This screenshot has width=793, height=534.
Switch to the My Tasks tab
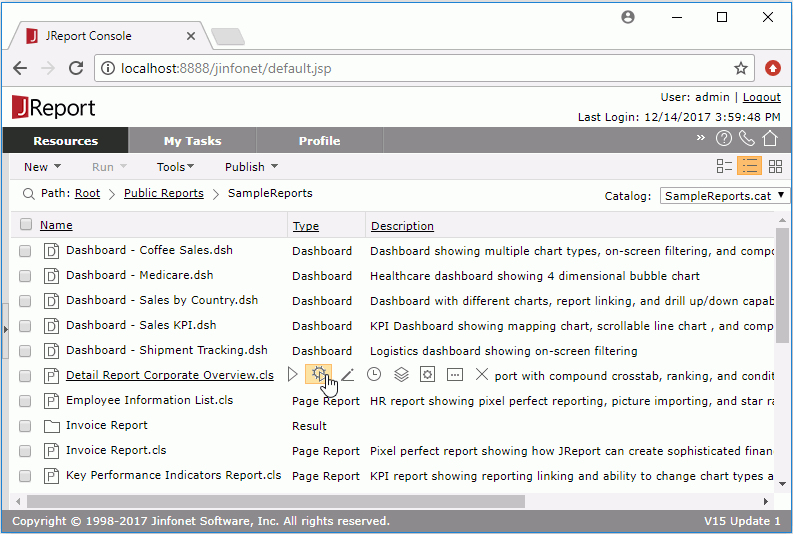pyautogui.click(x=192, y=141)
